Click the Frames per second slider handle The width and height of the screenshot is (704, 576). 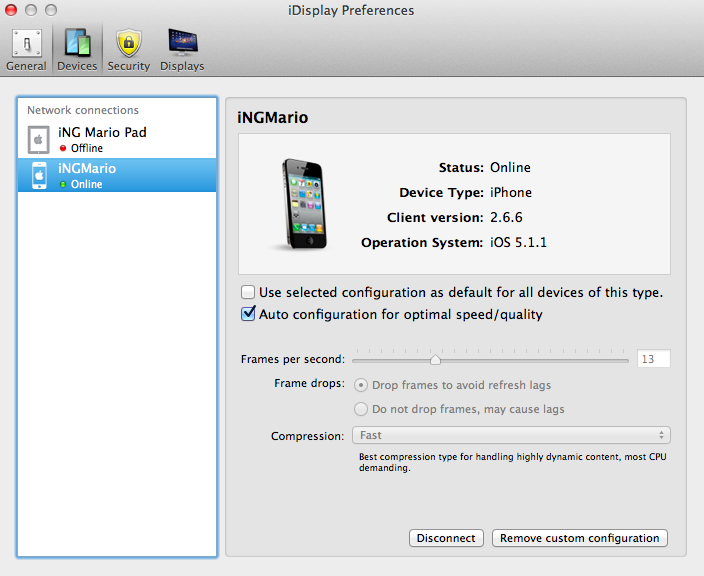tap(435, 359)
